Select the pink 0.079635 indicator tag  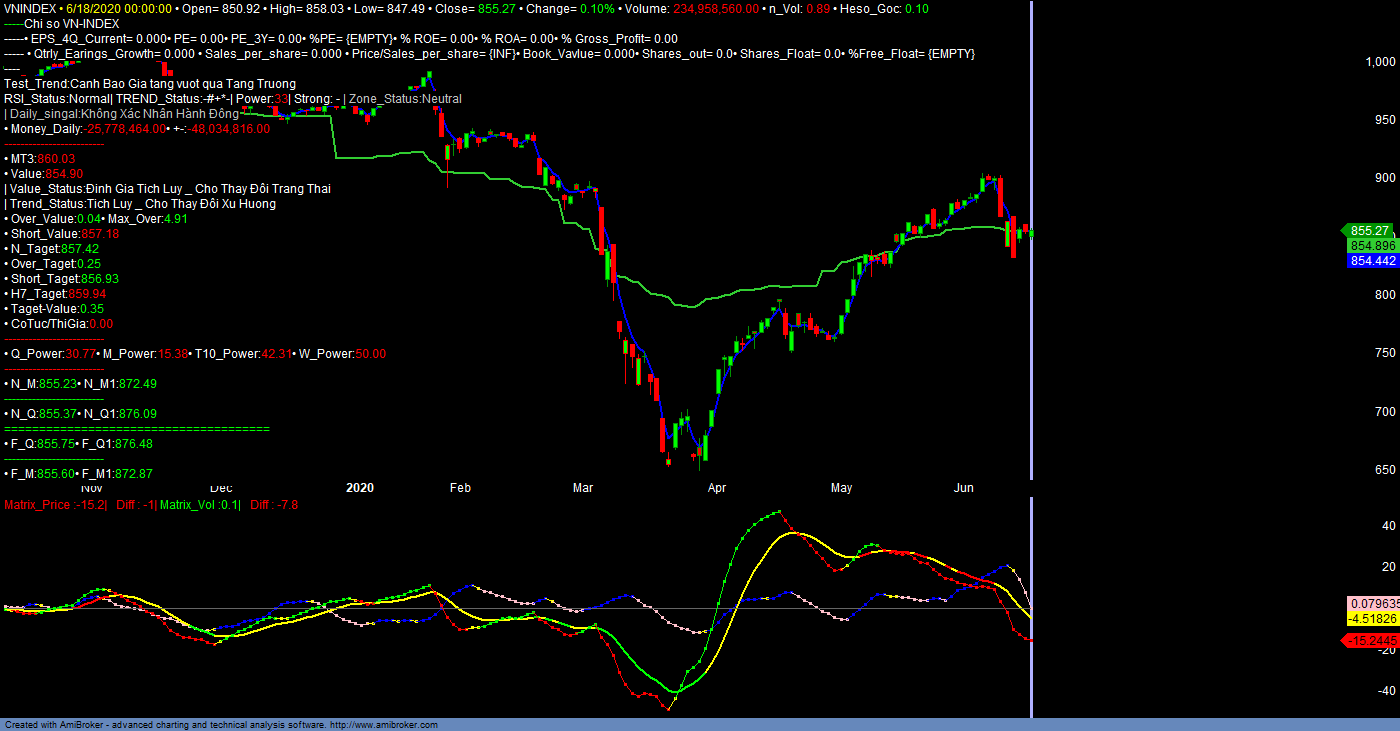tap(1372, 604)
